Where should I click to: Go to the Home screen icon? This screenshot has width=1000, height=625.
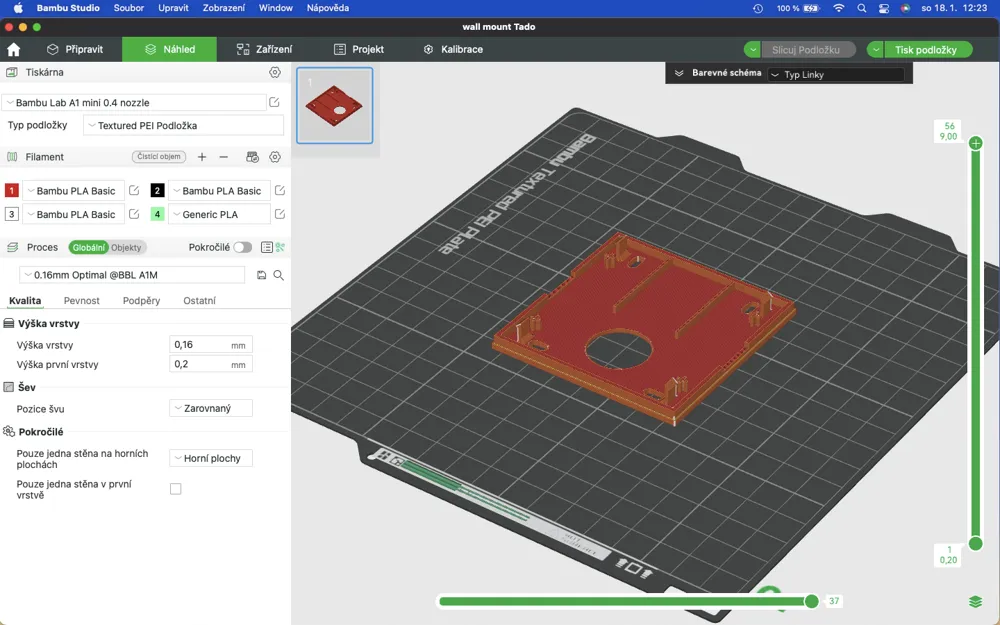(13, 49)
